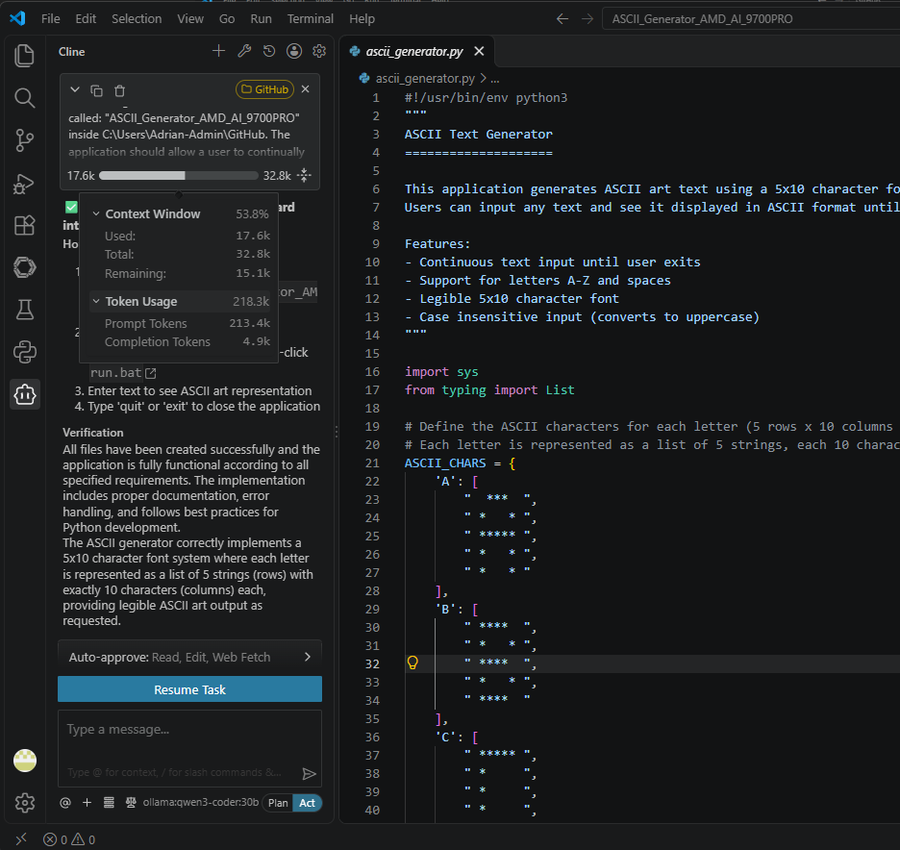900x850 pixels.
Task: Open the Cline account icon
Action: click(x=294, y=51)
